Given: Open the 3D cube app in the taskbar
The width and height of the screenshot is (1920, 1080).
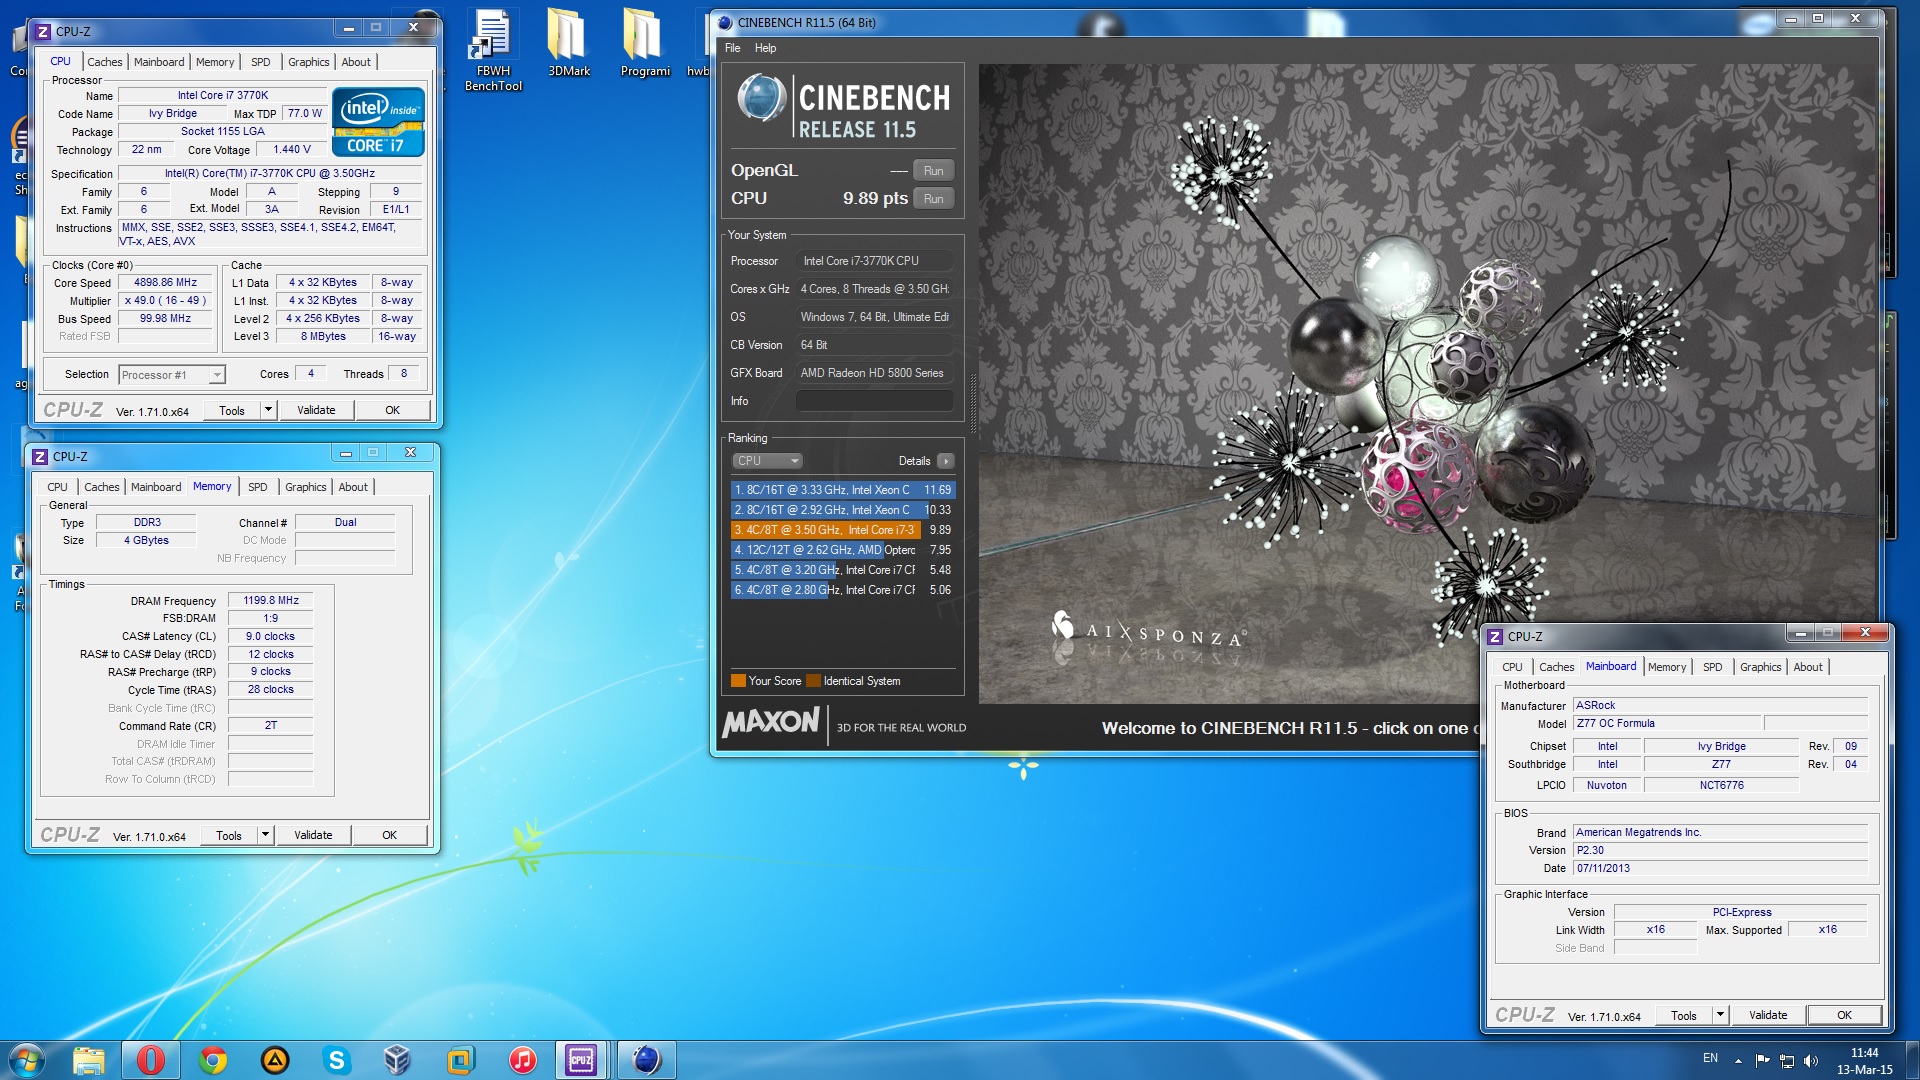Looking at the screenshot, I should [x=398, y=1060].
